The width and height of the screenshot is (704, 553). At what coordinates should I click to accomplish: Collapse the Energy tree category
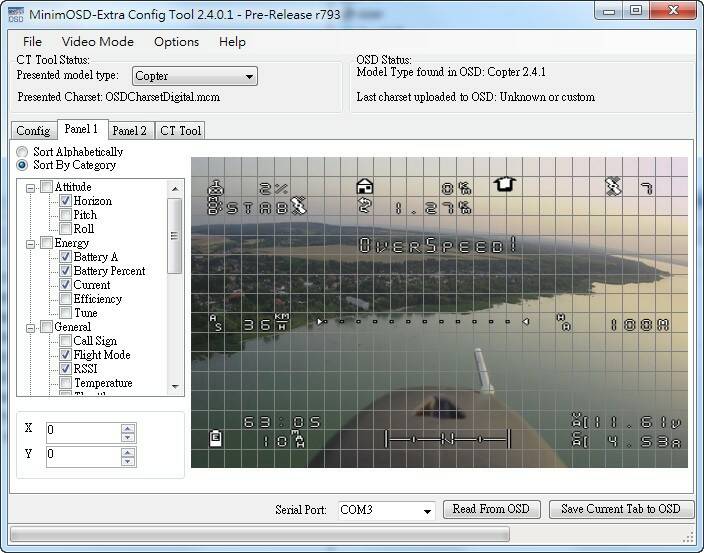pyautogui.click(x=31, y=243)
